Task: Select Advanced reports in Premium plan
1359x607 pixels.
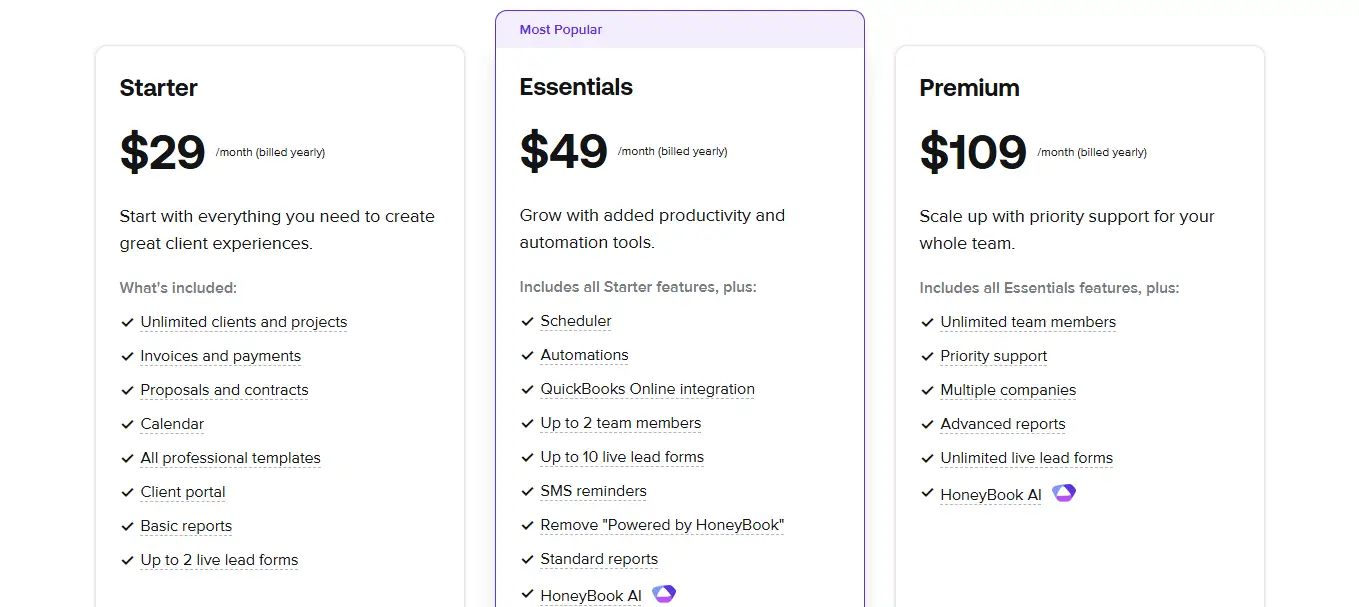Action: 1003,424
